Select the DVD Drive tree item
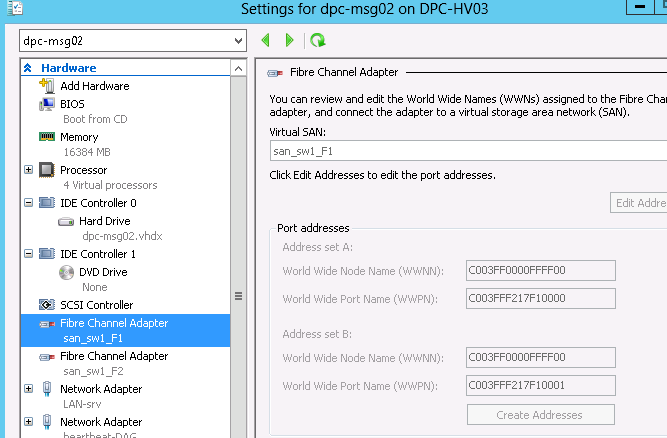The width and height of the screenshot is (667, 438). (103, 272)
